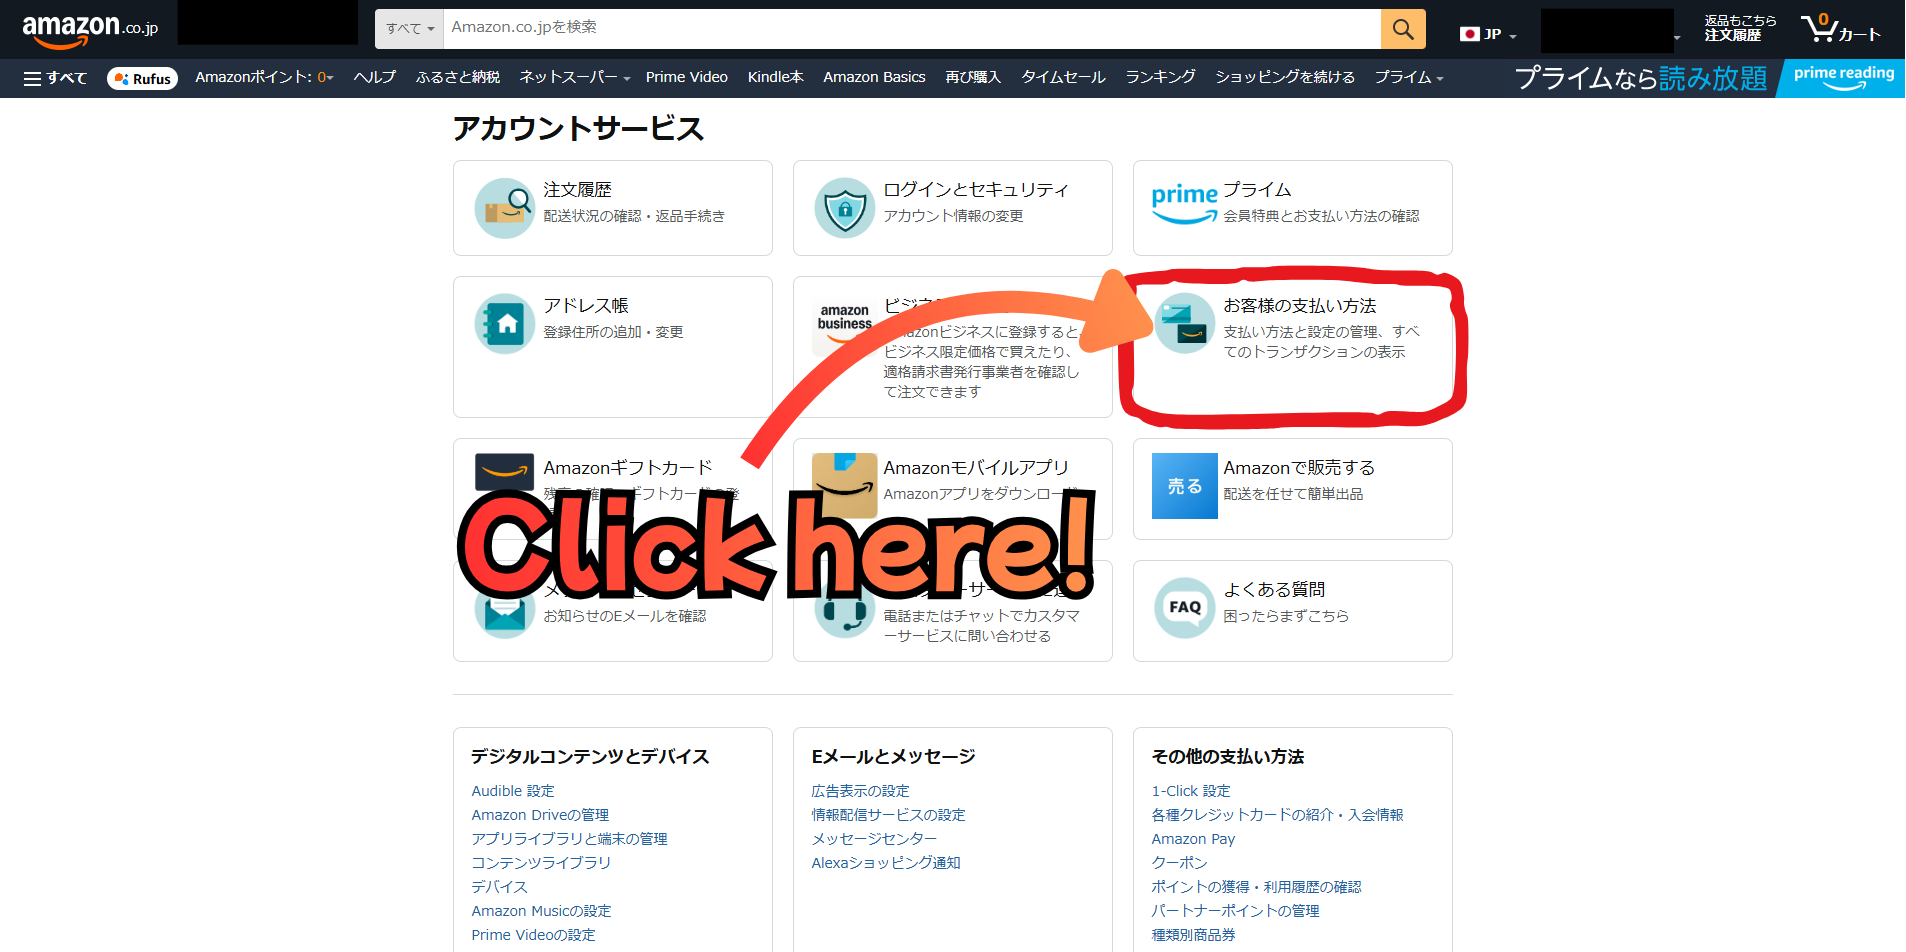This screenshot has height=952, width=1906.
Task: Click the ログインとセキュリティ shield icon
Action: coord(845,208)
